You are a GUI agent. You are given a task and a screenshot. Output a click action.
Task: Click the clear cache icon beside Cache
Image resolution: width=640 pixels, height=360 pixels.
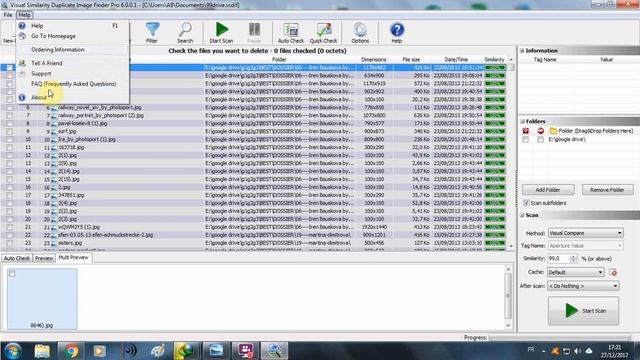[x=613, y=272]
